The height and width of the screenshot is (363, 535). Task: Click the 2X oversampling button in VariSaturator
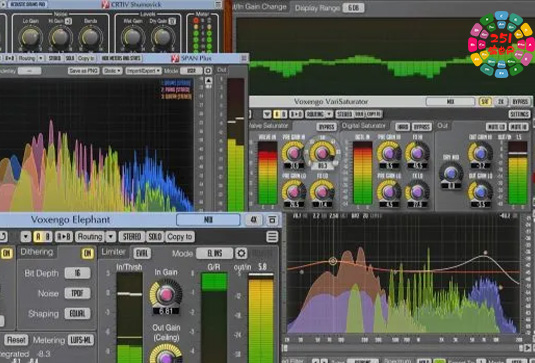pos(501,102)
